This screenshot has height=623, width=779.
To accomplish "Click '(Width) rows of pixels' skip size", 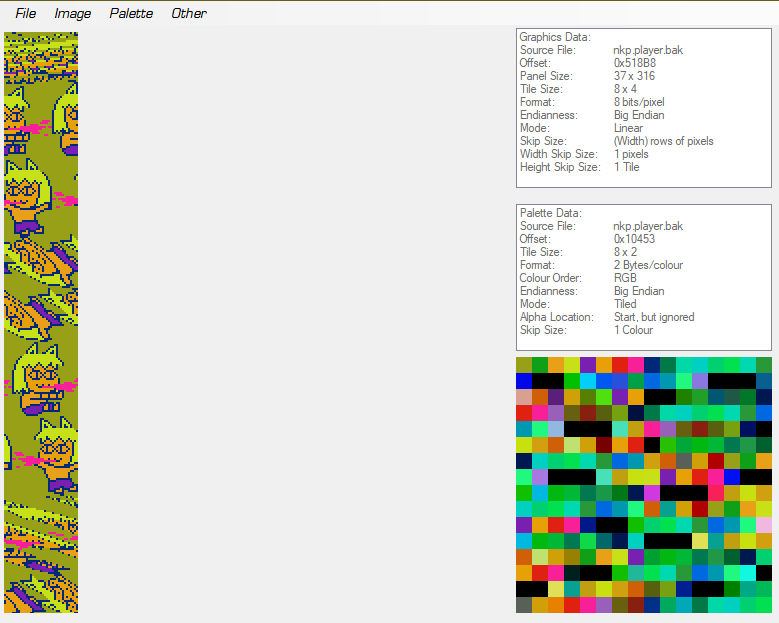I will pyautogui.click(x=663, y=141).
